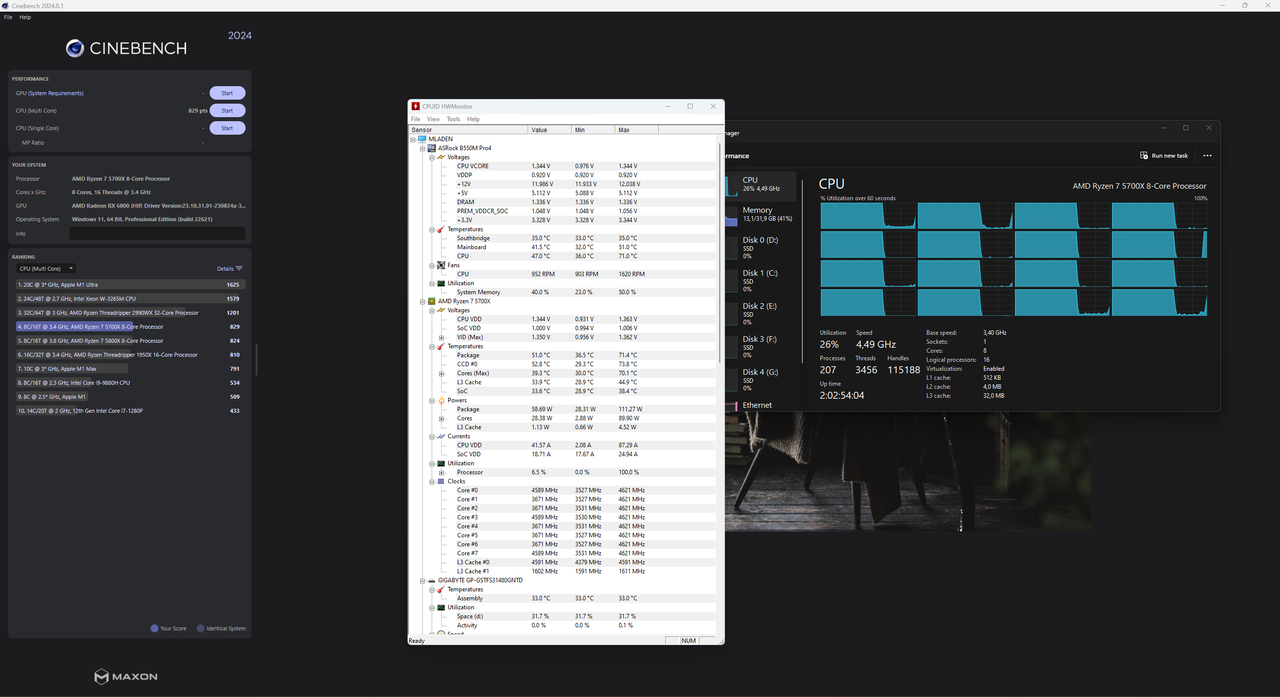This screenshot has height=697, width=1280.
Task: Open HWMonitor File menu
Action: point(416,119)
